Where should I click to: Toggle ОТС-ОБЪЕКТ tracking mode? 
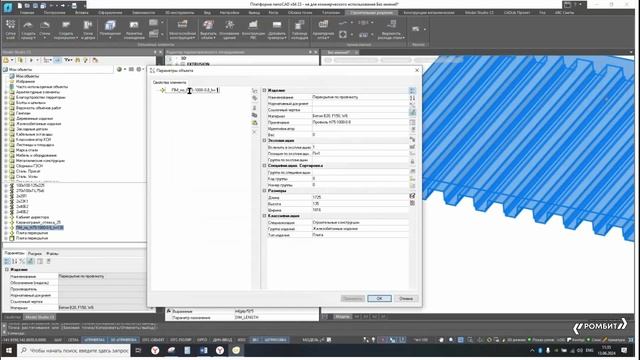[x=152, y=340]
